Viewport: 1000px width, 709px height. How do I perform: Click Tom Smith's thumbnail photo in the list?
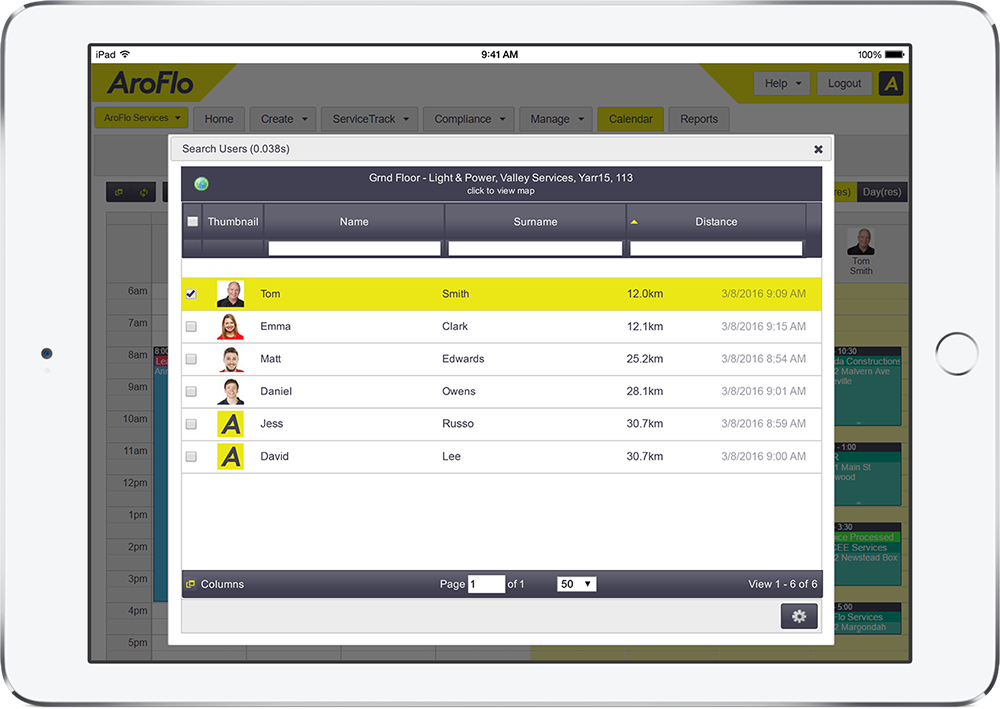pyautogui.click(x=230, y=294)
